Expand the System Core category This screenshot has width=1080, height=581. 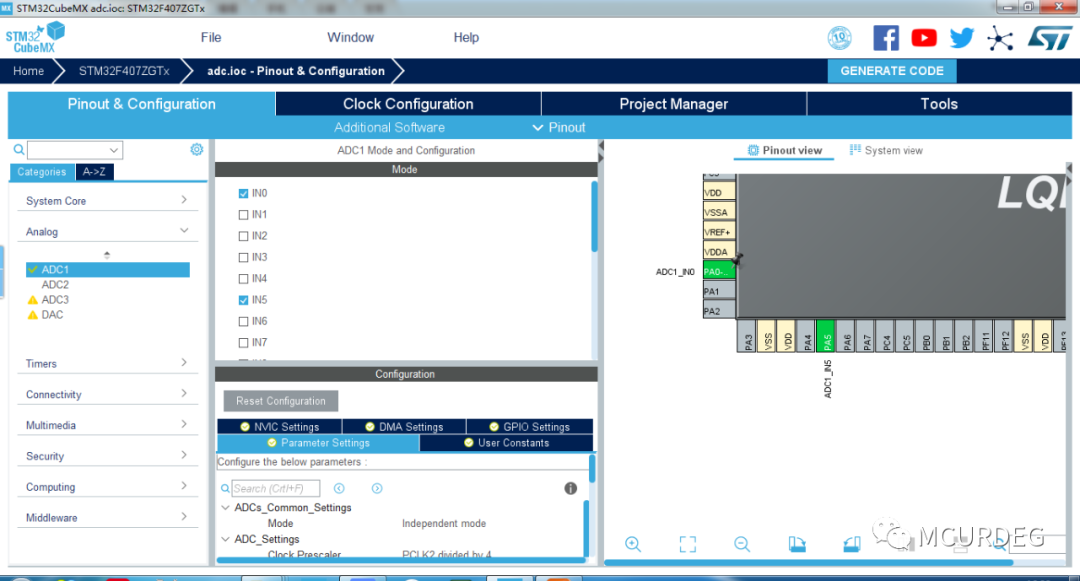pyautogui.click(x=107, y=200)
